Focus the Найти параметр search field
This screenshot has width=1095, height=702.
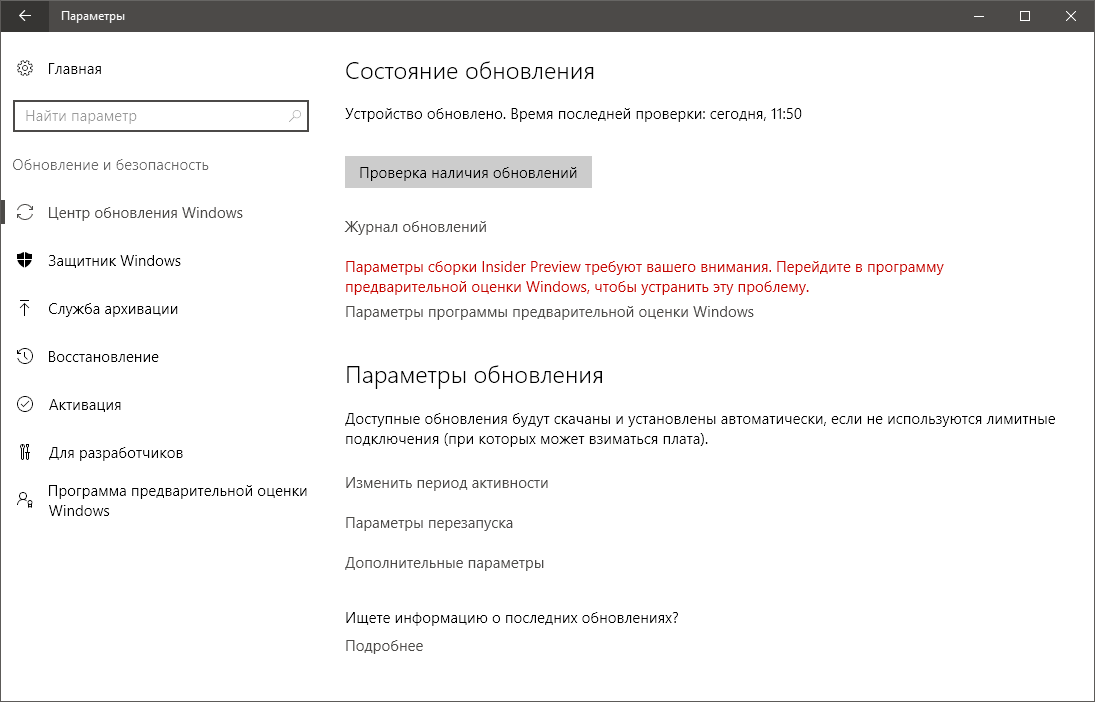pos(150,116)
